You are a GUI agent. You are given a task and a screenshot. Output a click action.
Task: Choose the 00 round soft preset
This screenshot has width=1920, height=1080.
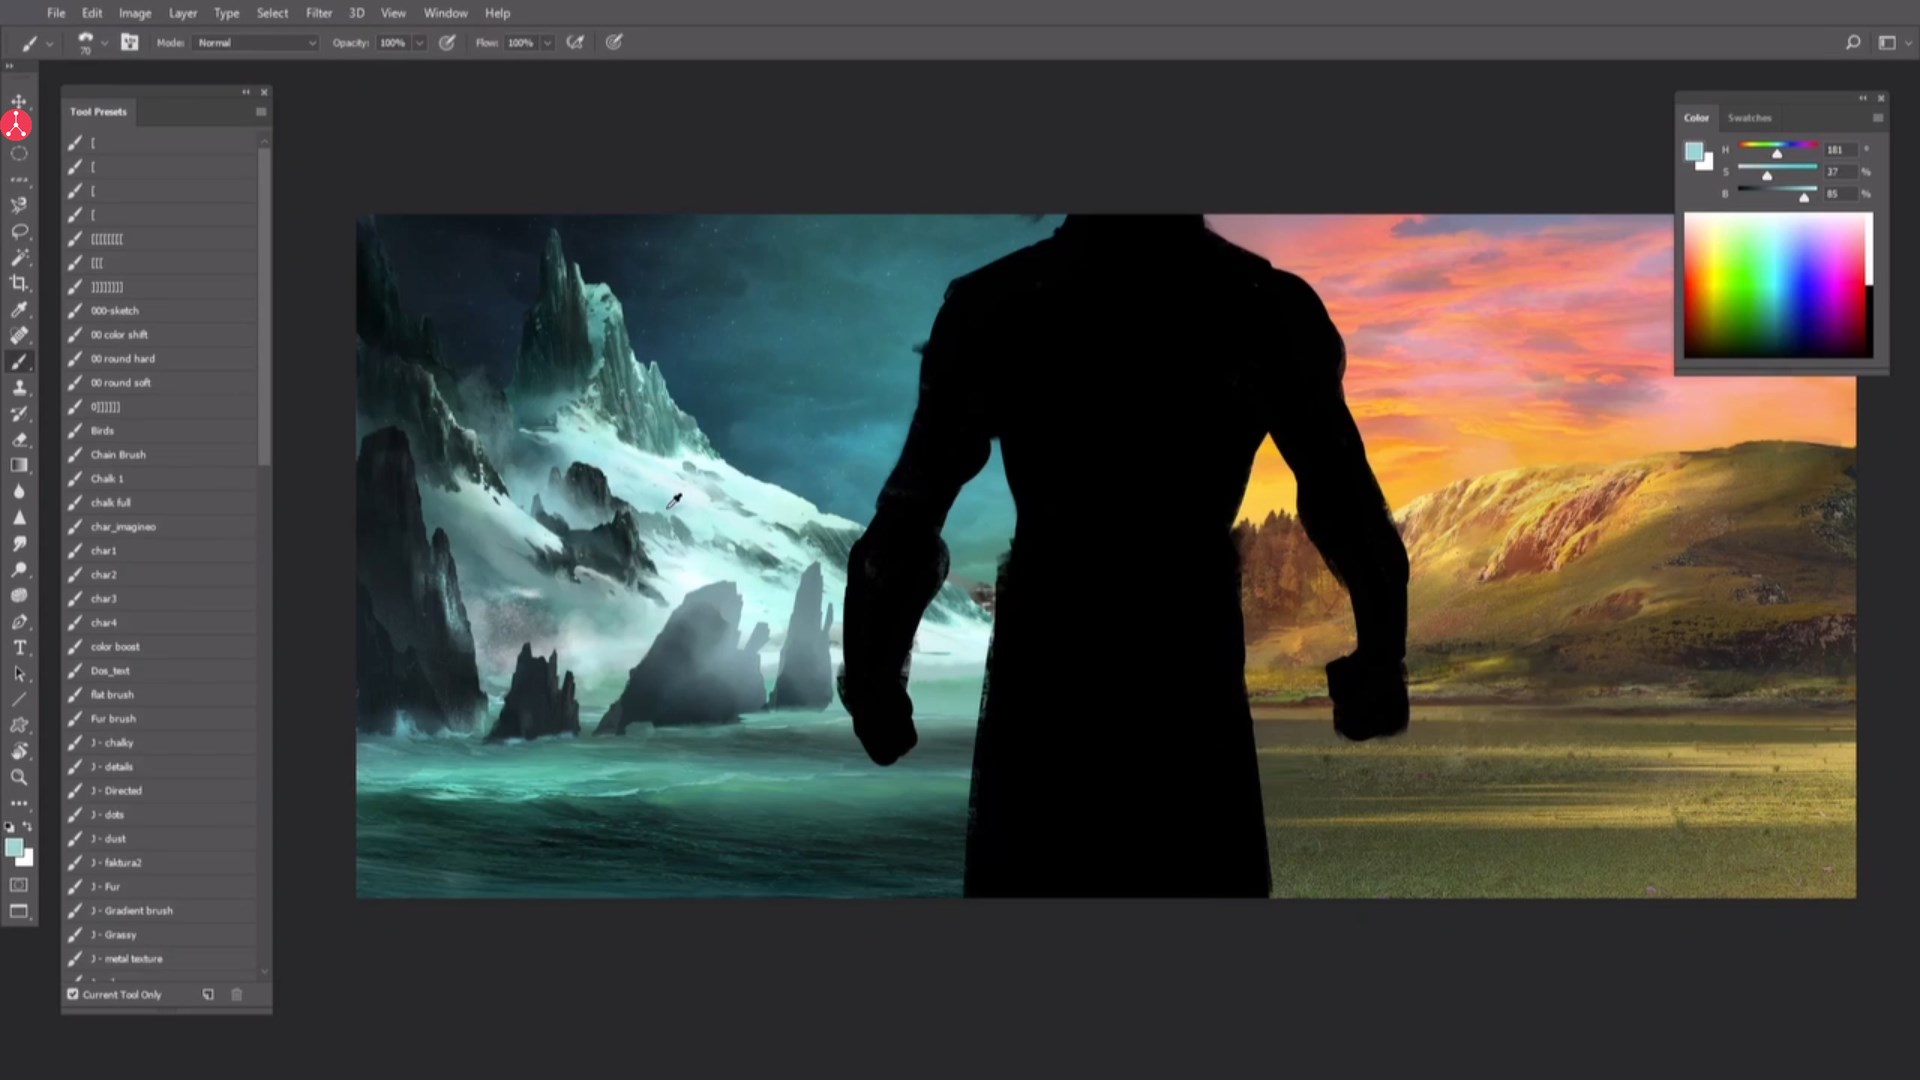click(120, 382)
